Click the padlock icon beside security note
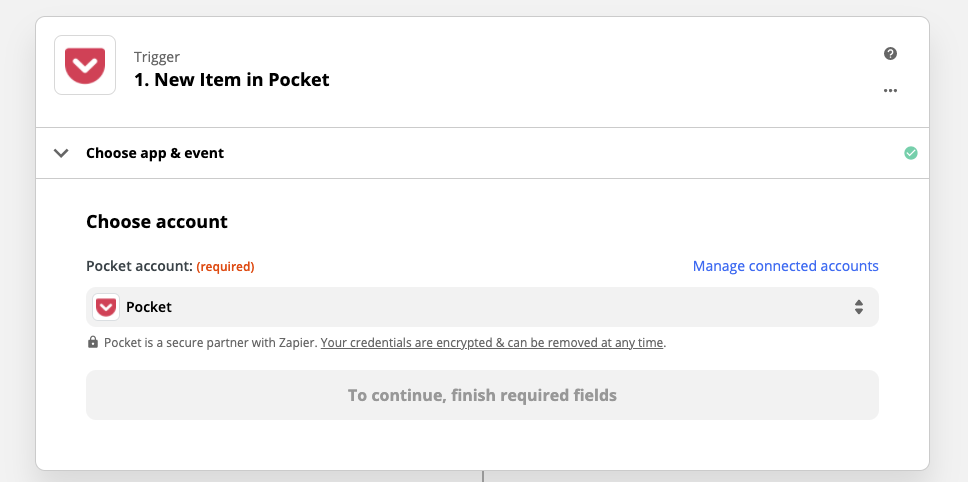 pos(93,342)
